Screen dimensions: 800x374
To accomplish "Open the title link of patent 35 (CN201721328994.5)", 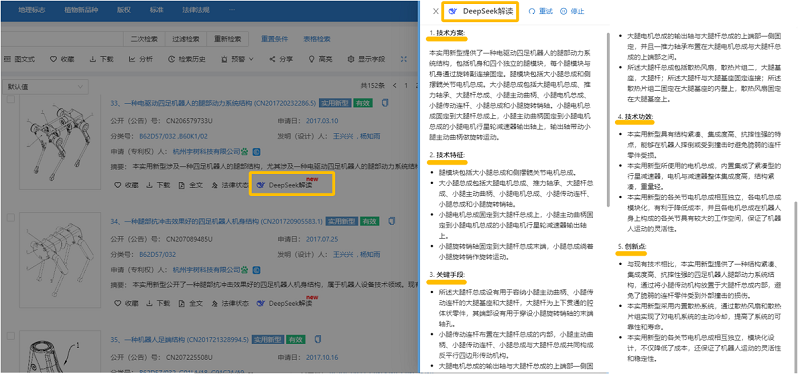I will 180,339.
